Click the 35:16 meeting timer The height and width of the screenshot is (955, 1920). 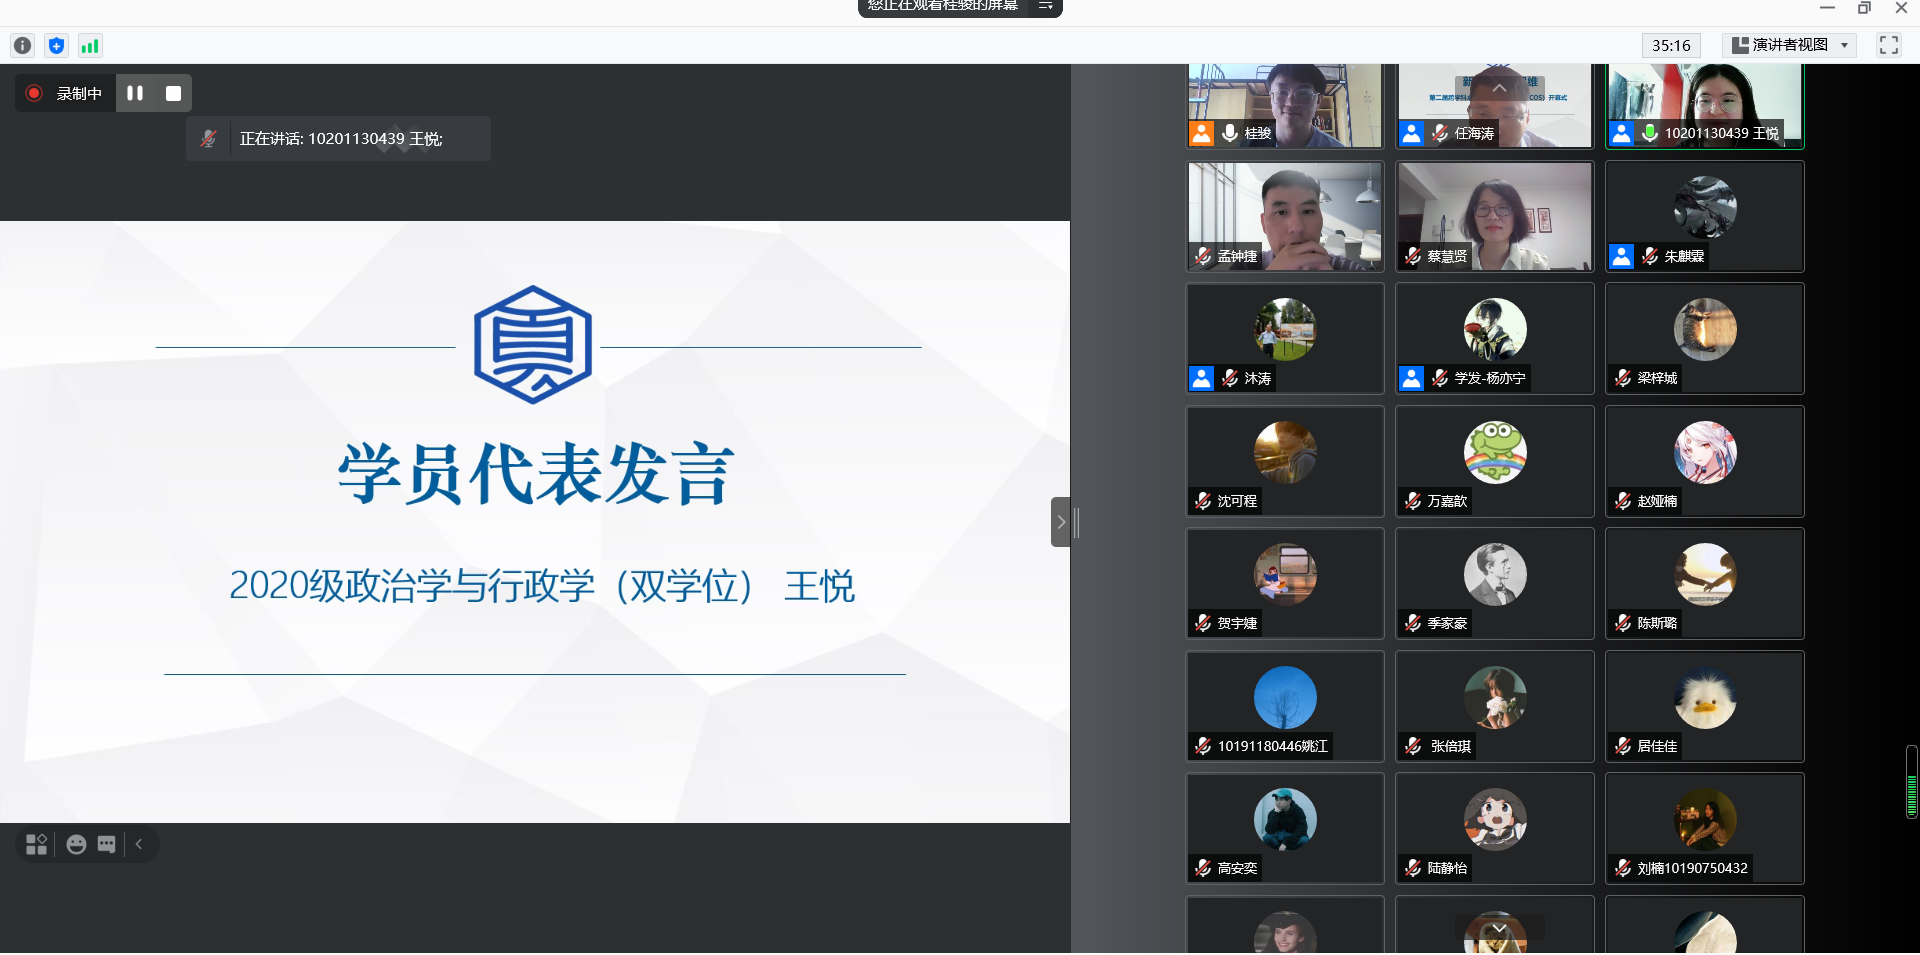[1671, 45]
